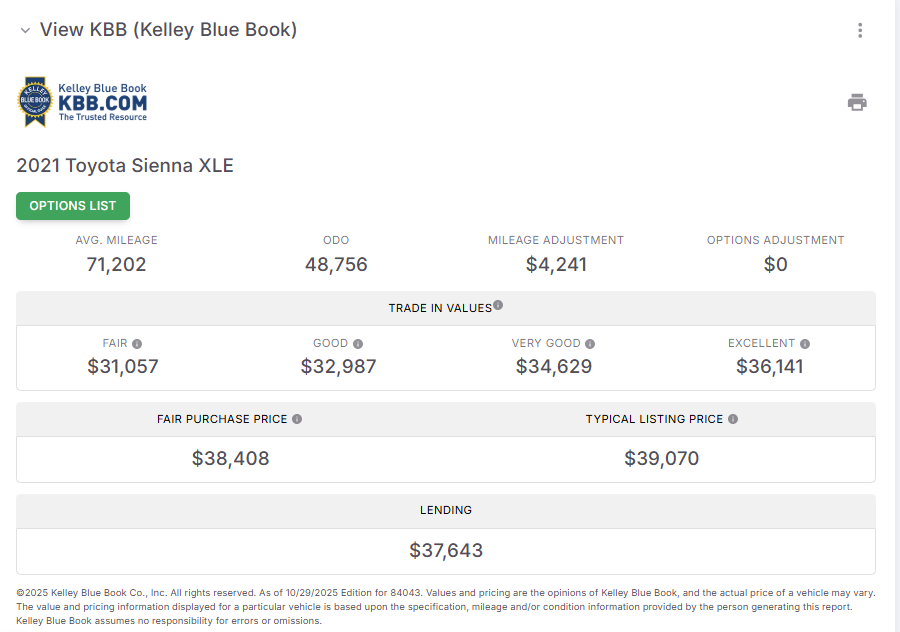This screenshot has width=900, height=632.
Task: Click the 48,756 ODO reading
Action: tap(336, 265)
